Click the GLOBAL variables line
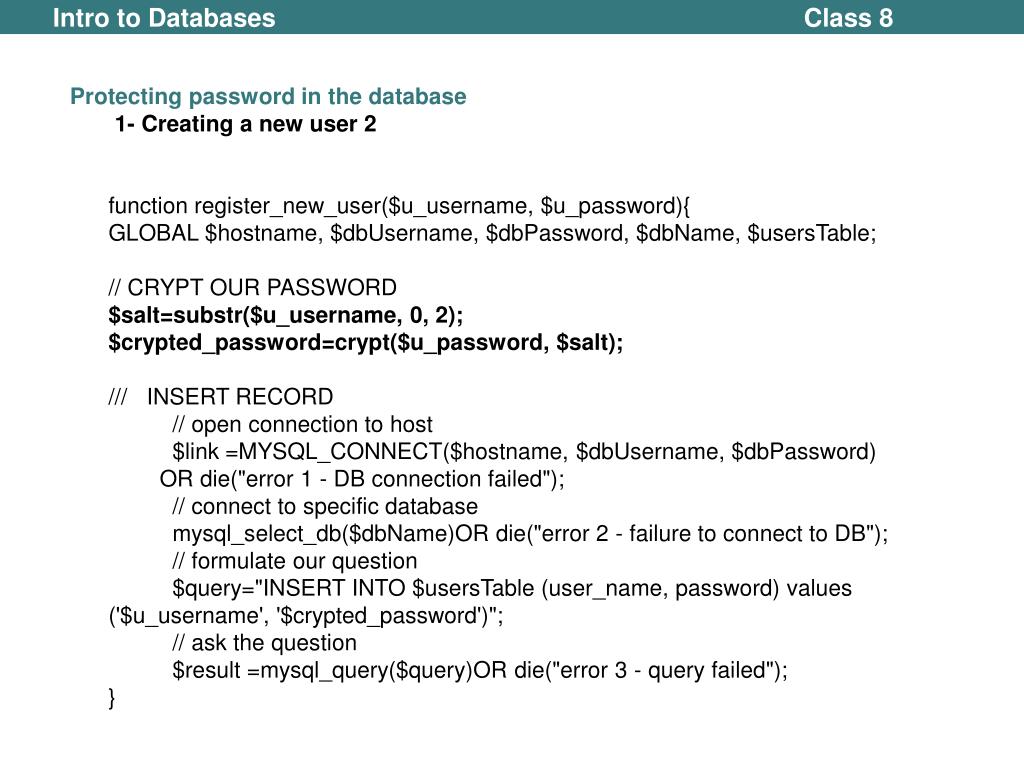1024x768 pixels. point(492,233)
